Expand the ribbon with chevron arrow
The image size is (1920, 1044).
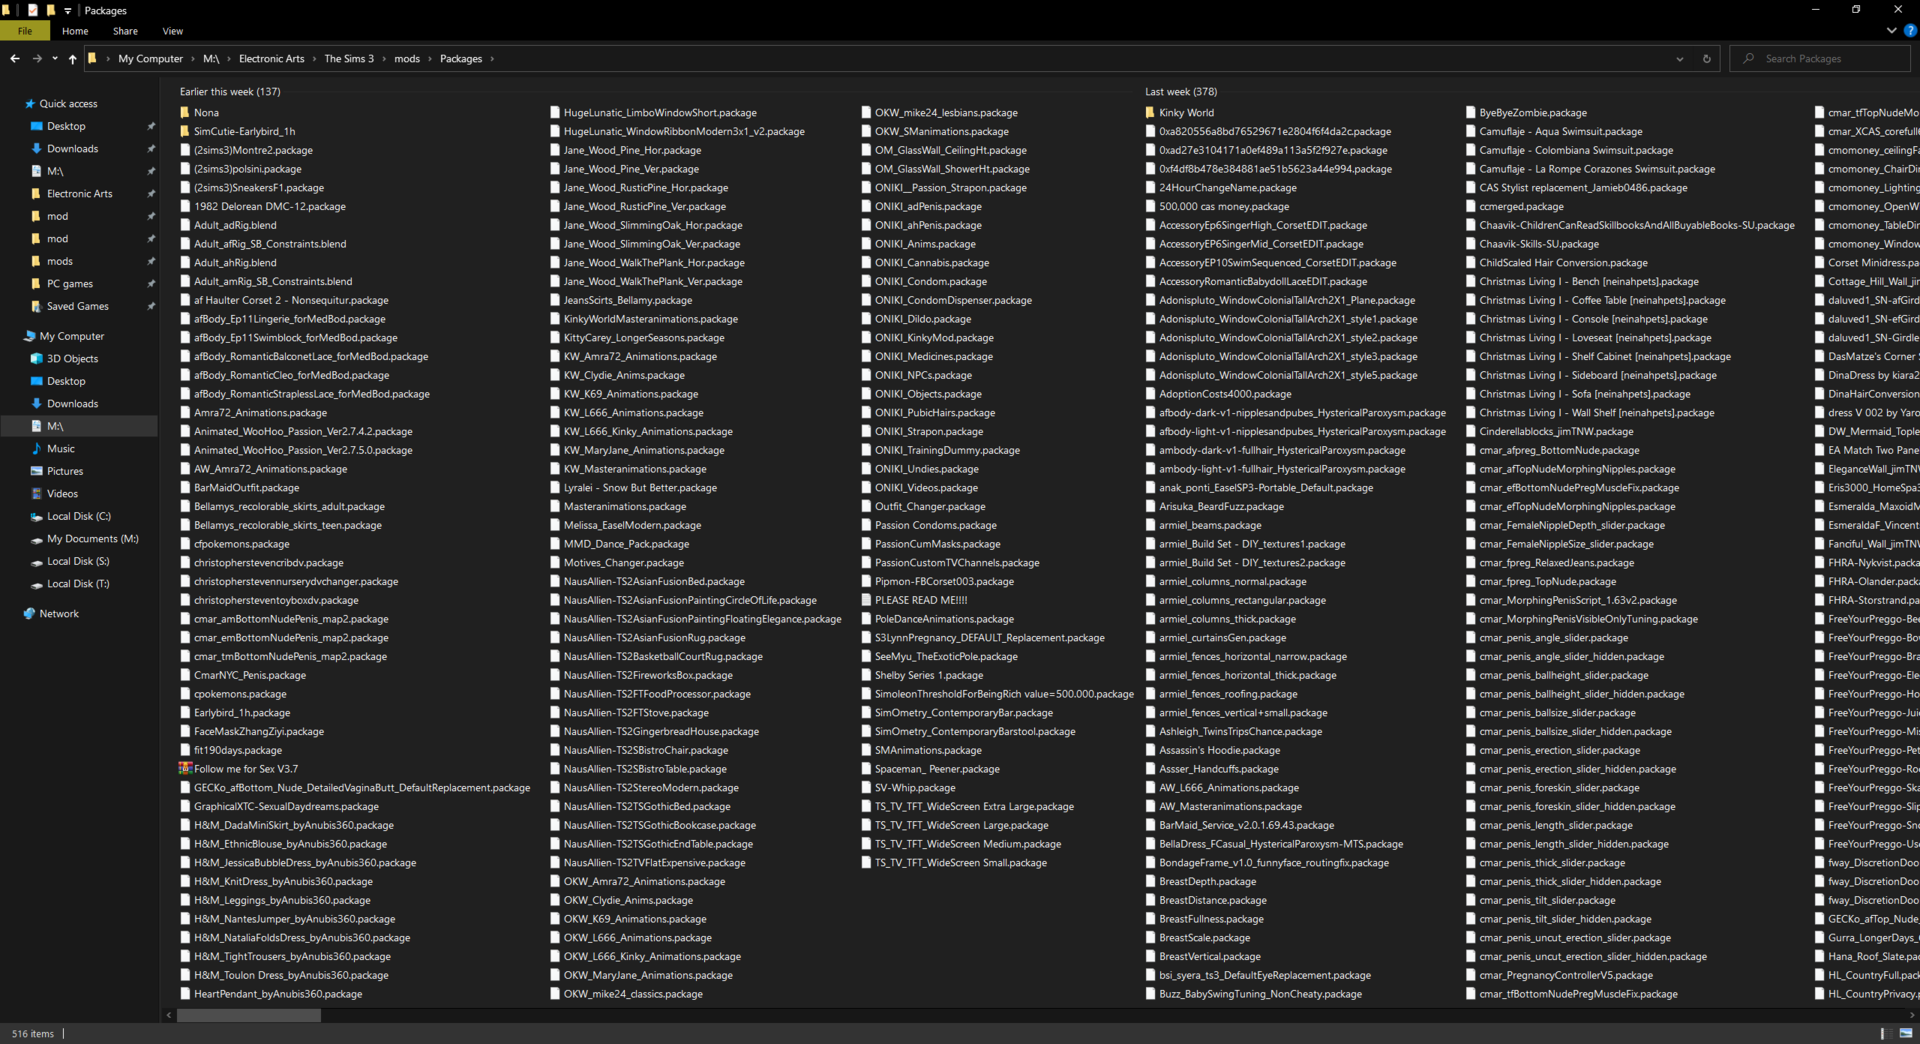tap(1891, 31)
